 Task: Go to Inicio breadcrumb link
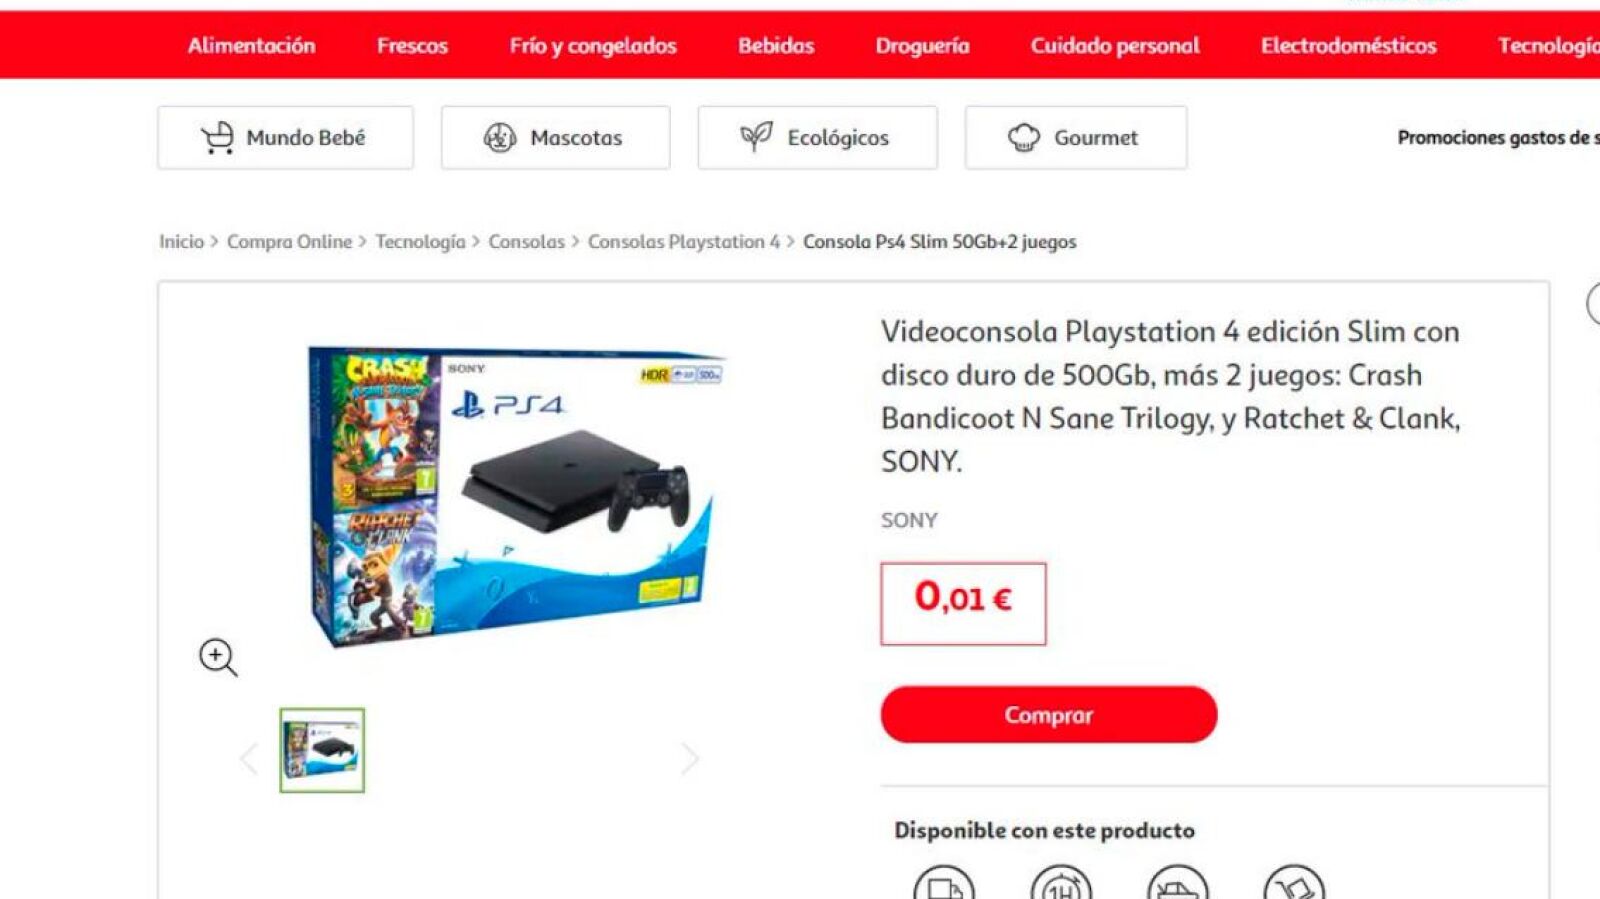click(x=181, y=242)
